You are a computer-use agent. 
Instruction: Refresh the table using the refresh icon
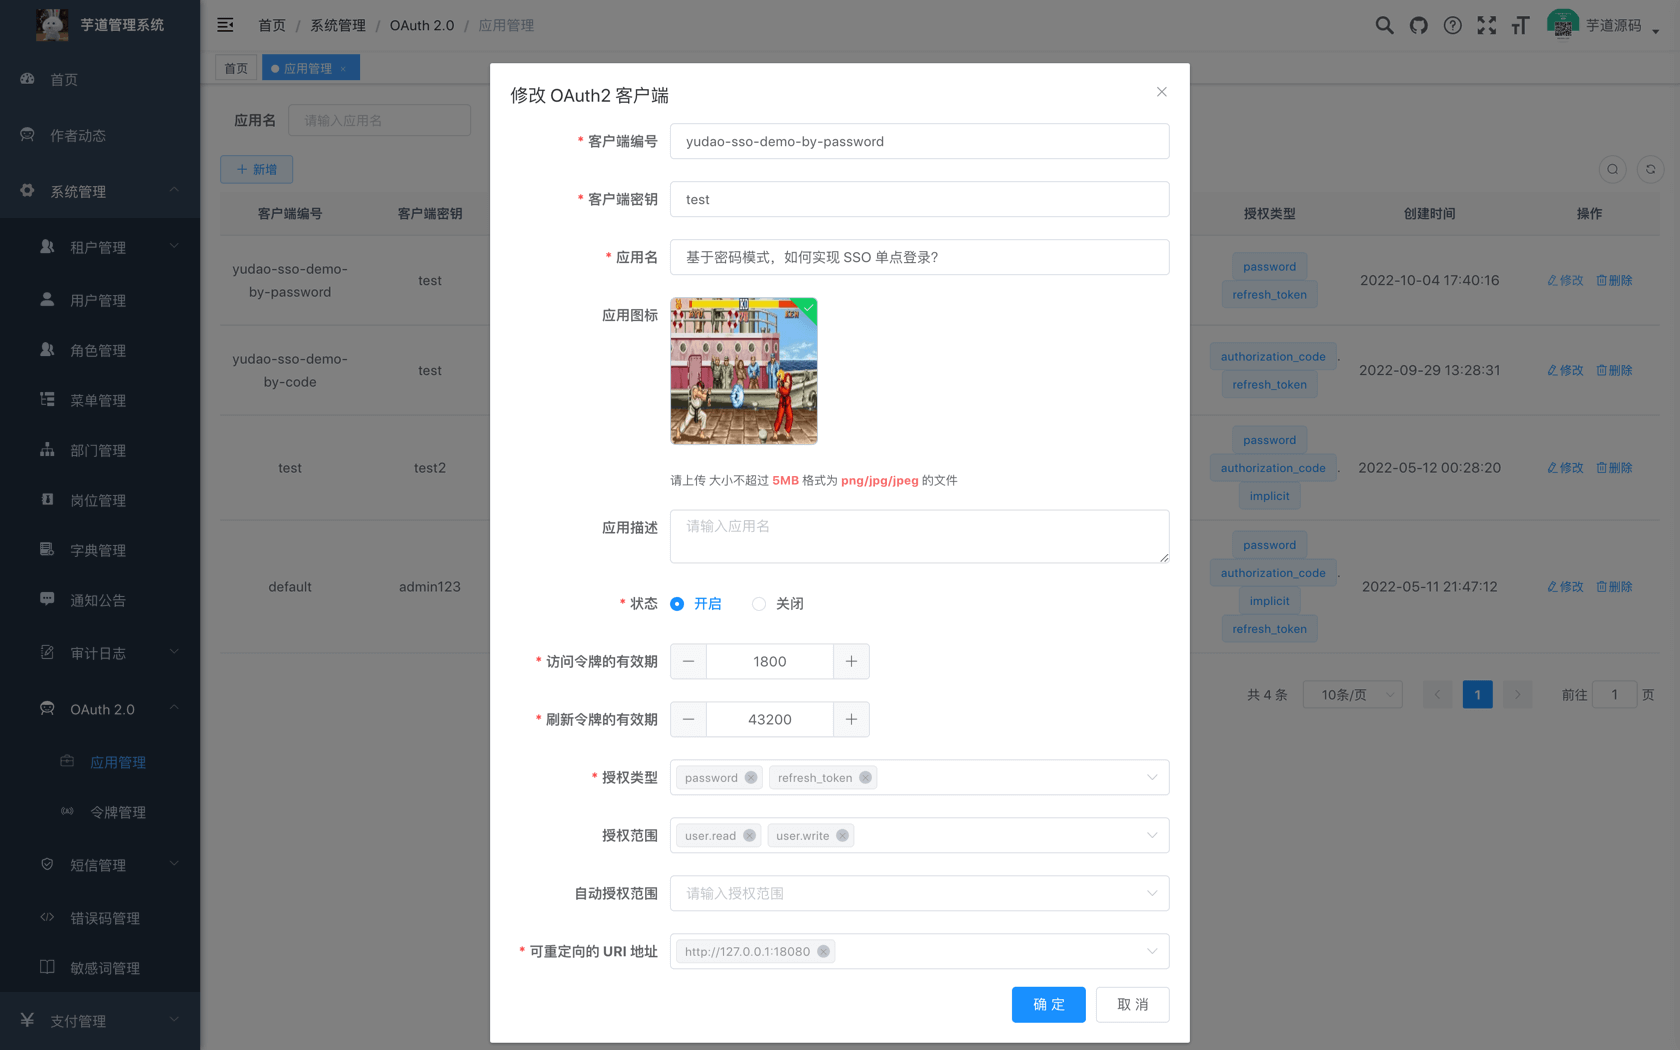1650,169
